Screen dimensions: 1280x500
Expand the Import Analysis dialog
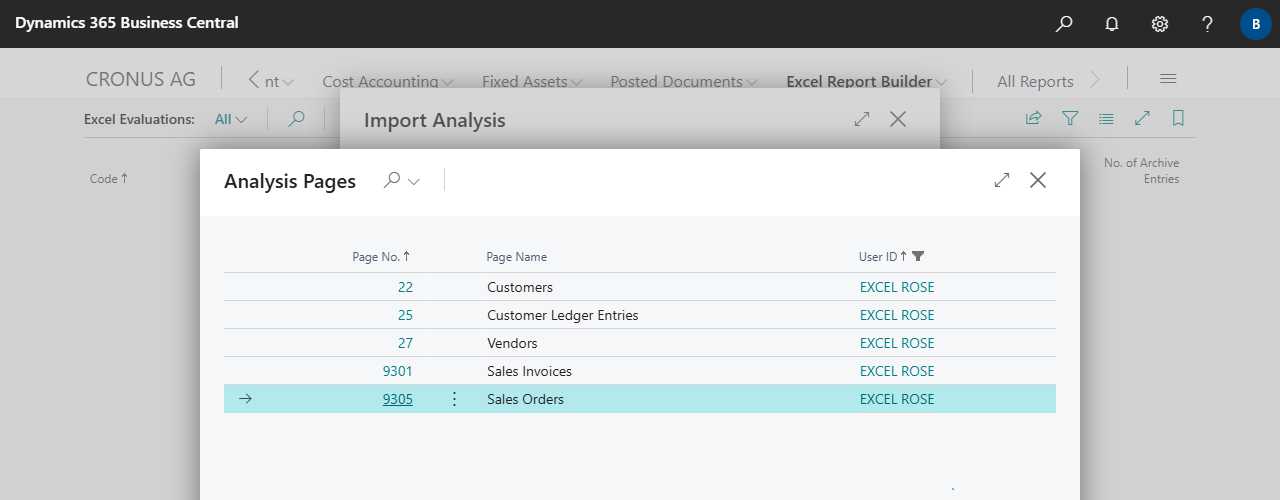pos(862,119)
